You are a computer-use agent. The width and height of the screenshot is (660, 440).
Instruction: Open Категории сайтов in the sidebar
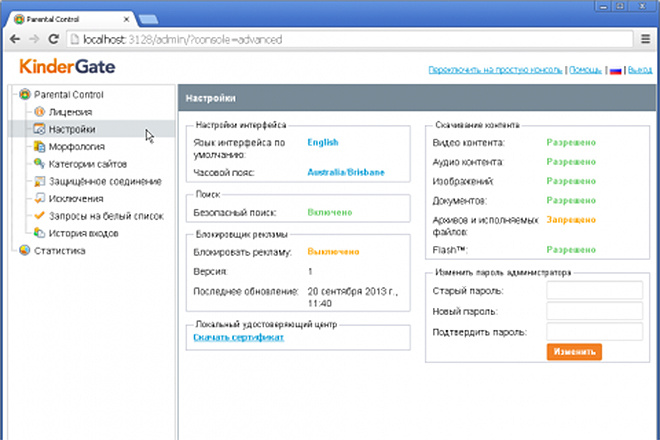click(x=88, y=164)
